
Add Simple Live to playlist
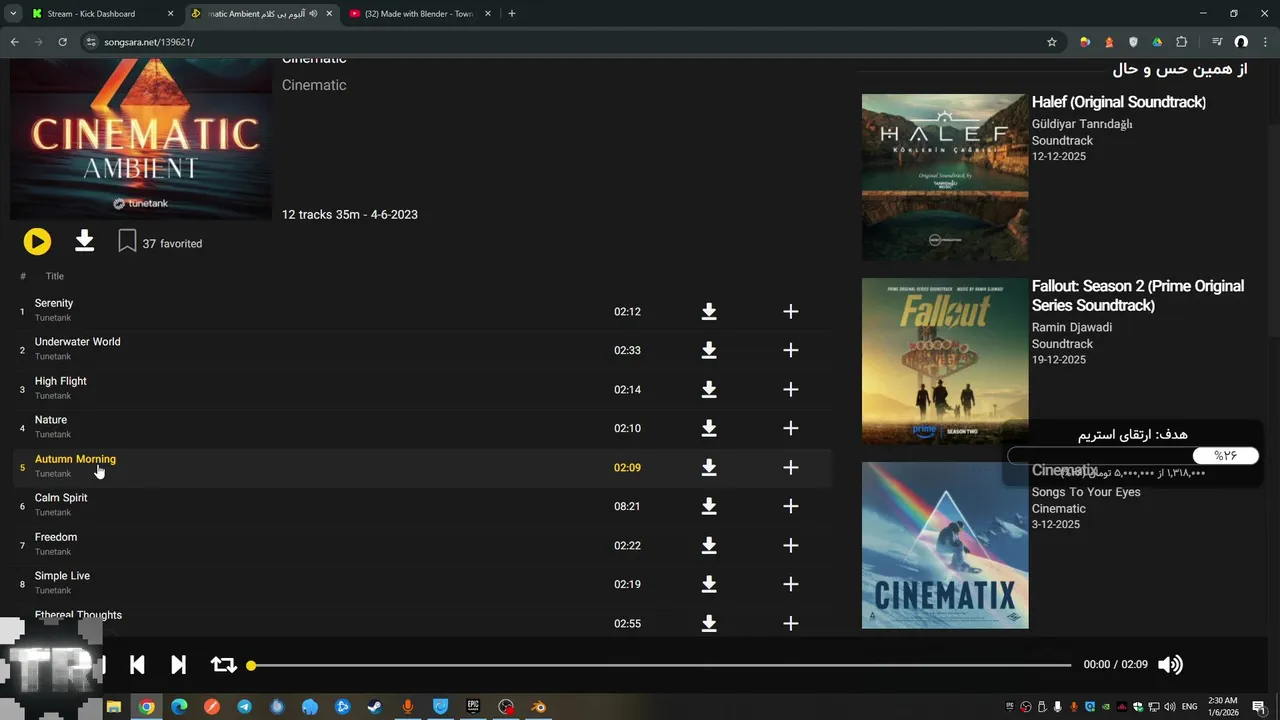click(791, 585)
